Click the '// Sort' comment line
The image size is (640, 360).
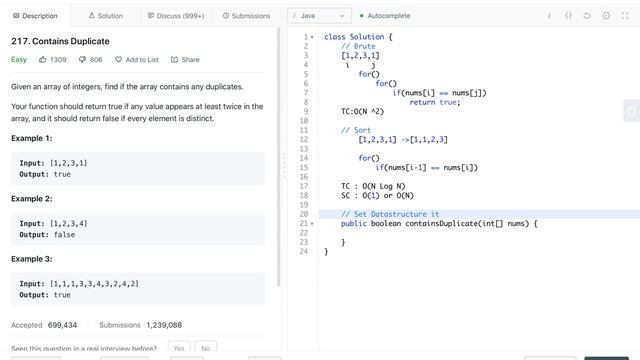point(356,130)
